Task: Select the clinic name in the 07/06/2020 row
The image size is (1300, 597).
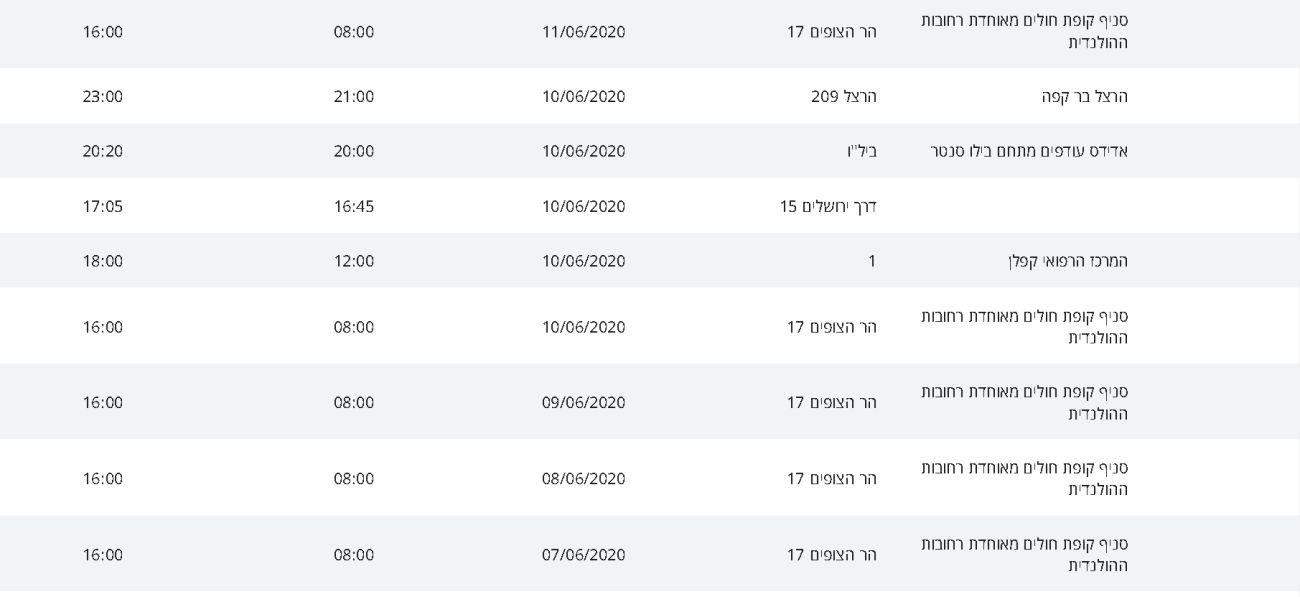Action: point(1024,555)
